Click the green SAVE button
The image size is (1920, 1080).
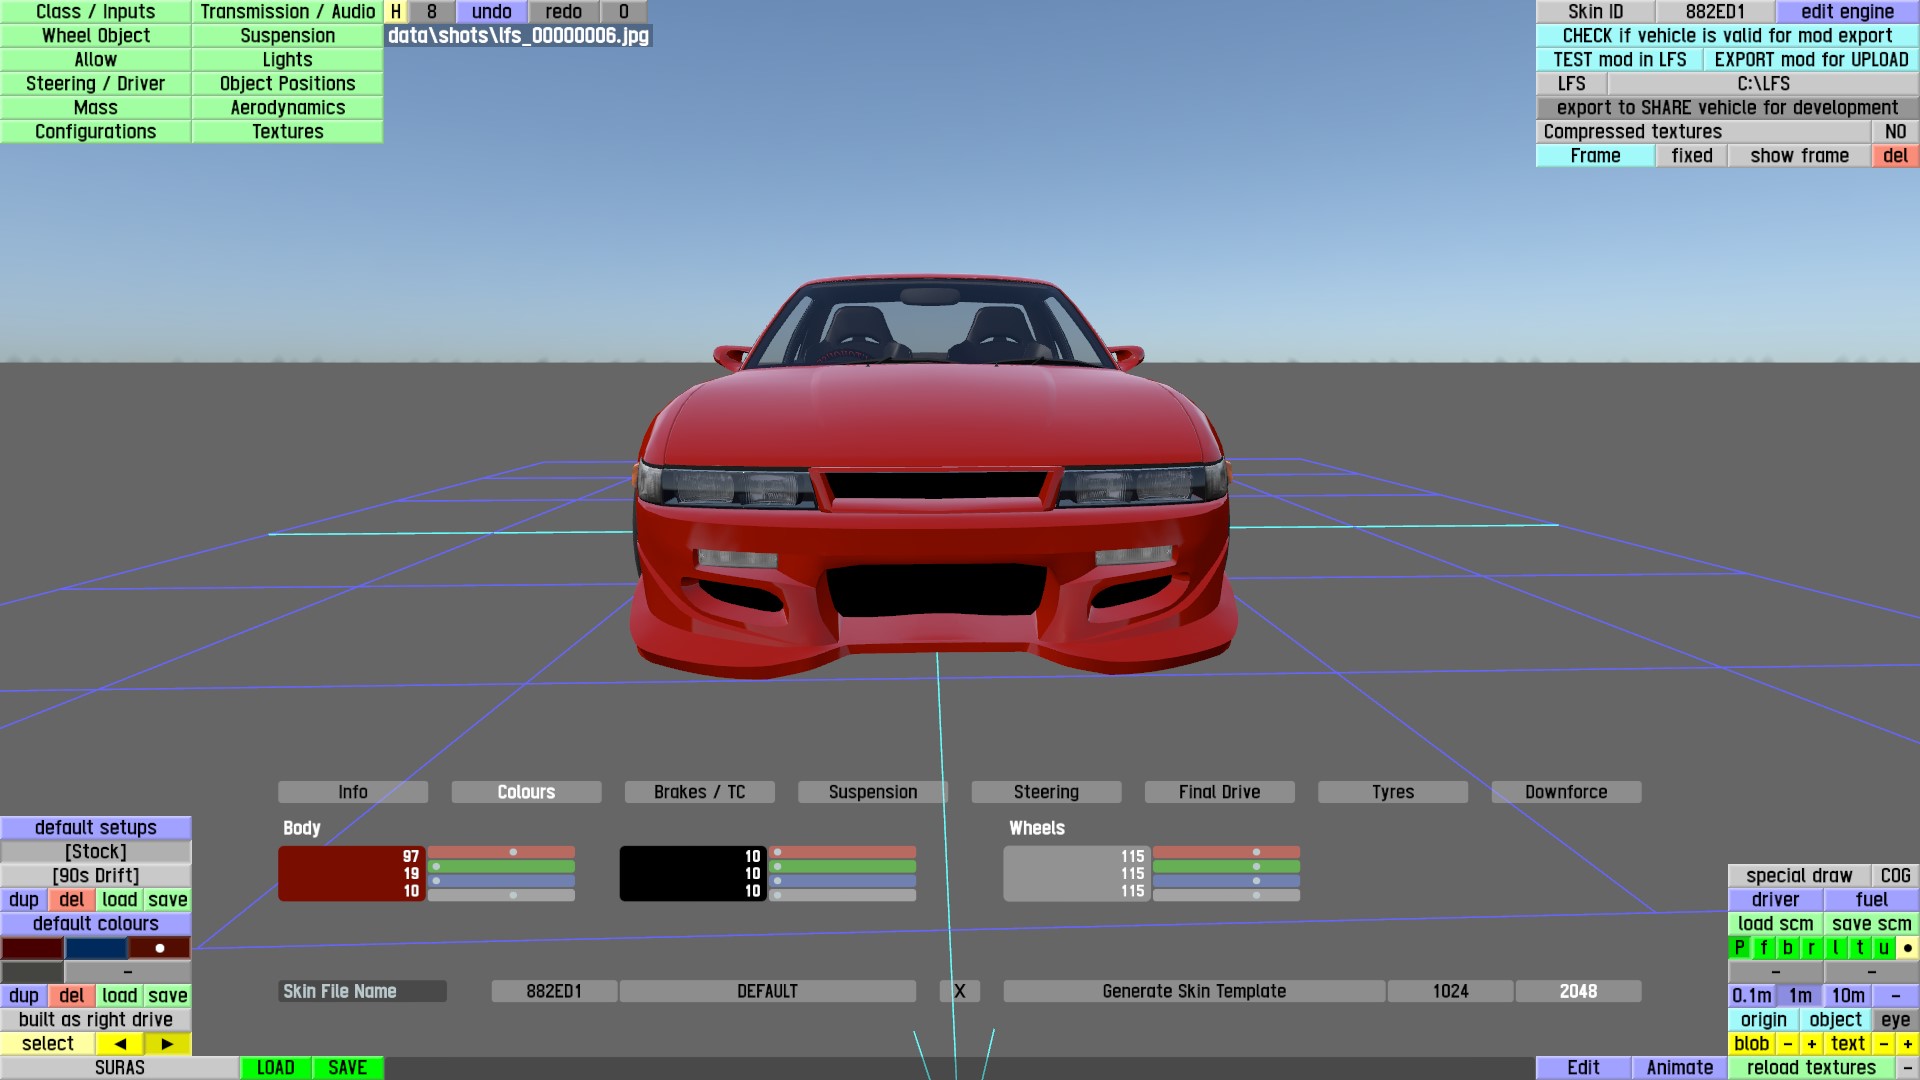click(347, 1067)
